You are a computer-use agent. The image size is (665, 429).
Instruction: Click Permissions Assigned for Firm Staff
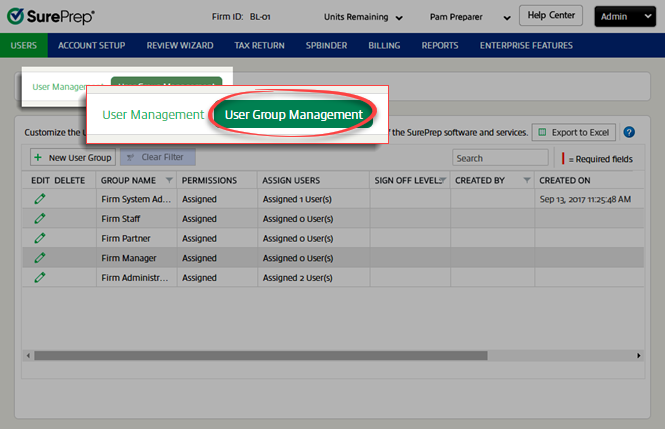(199, 219)
